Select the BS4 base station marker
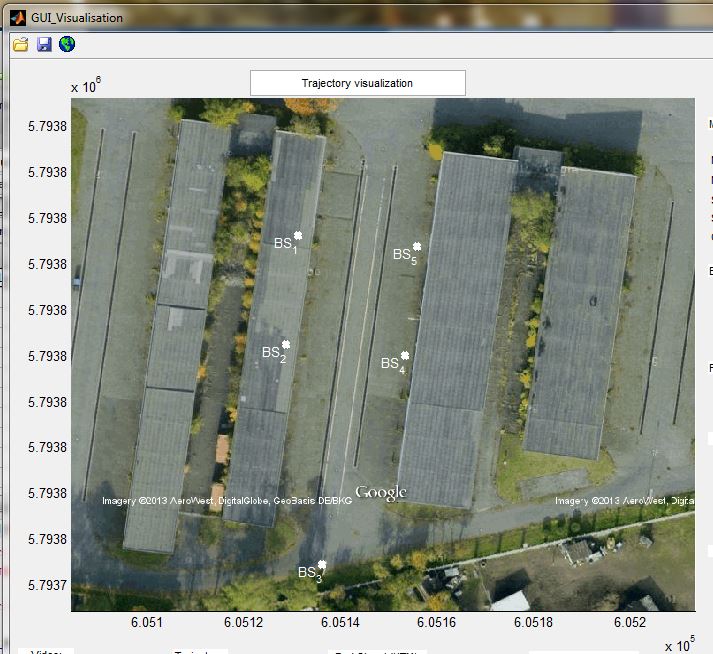This screenshot has width=713, height=654. click(x=405, y=355)
